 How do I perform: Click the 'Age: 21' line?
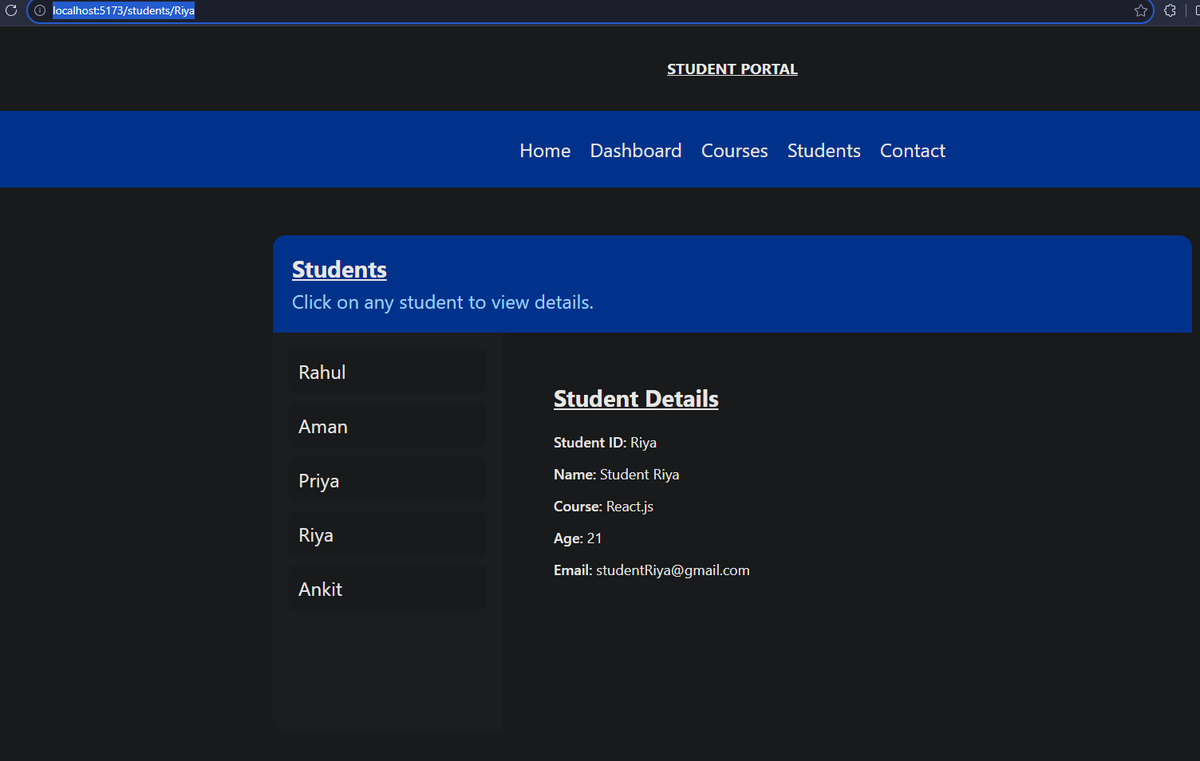(578, 538)
